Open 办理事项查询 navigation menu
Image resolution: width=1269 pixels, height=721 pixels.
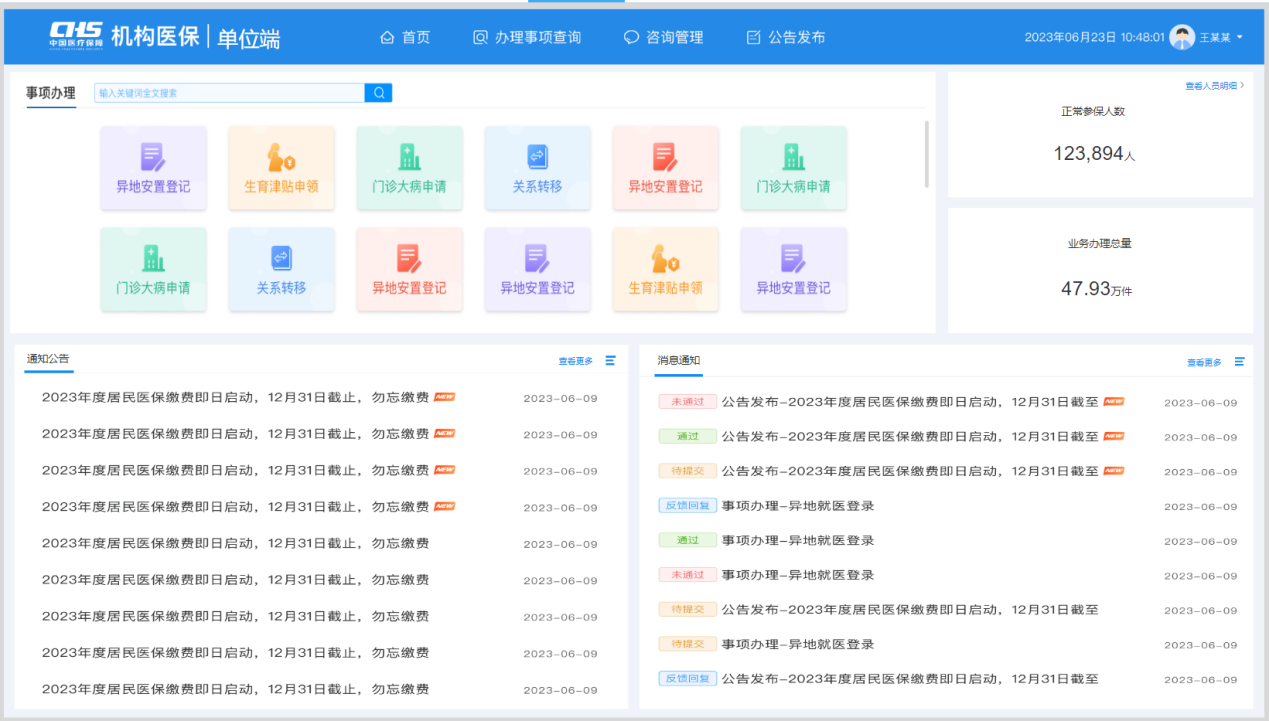coord(527,38)
